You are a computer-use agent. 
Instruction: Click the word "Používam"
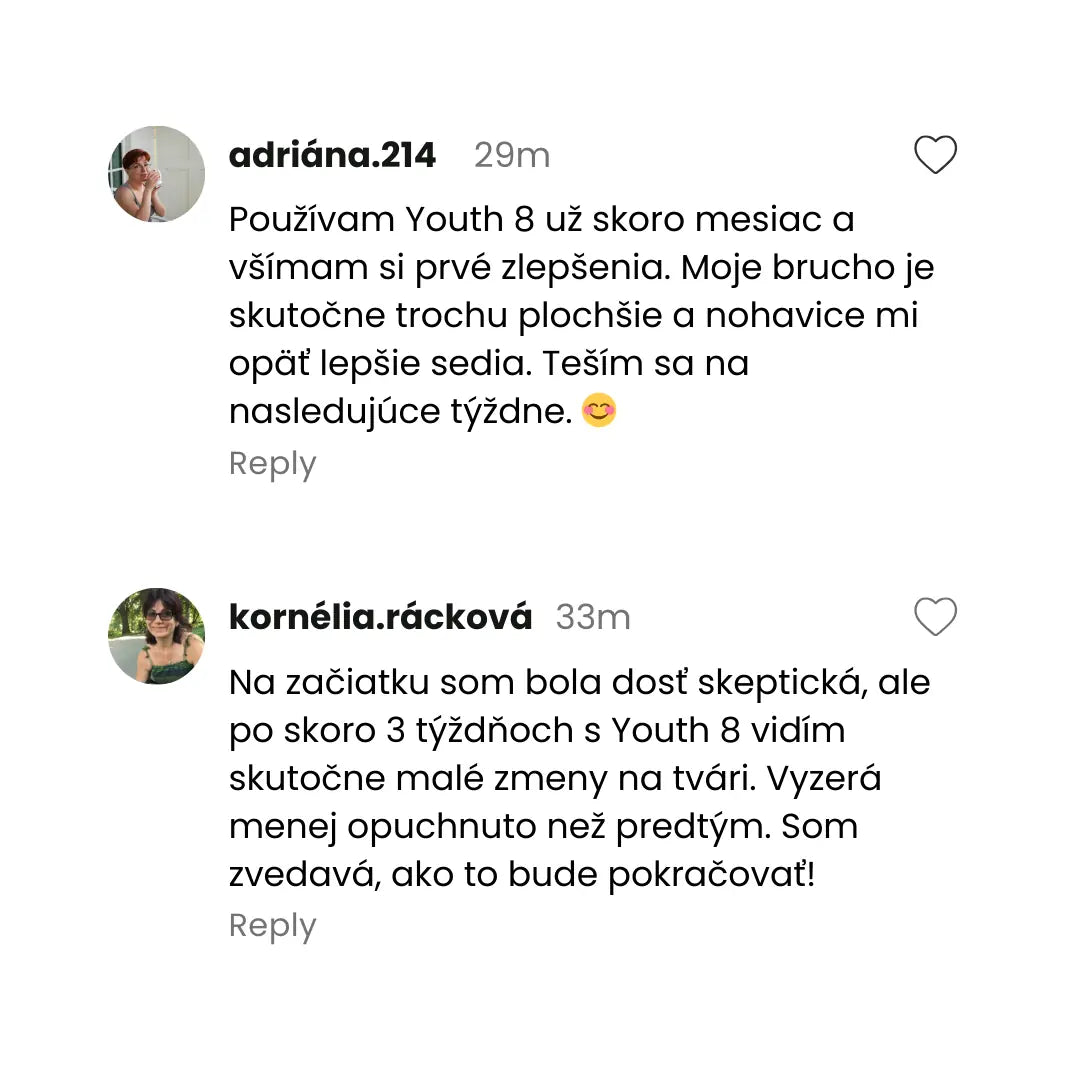312,219
